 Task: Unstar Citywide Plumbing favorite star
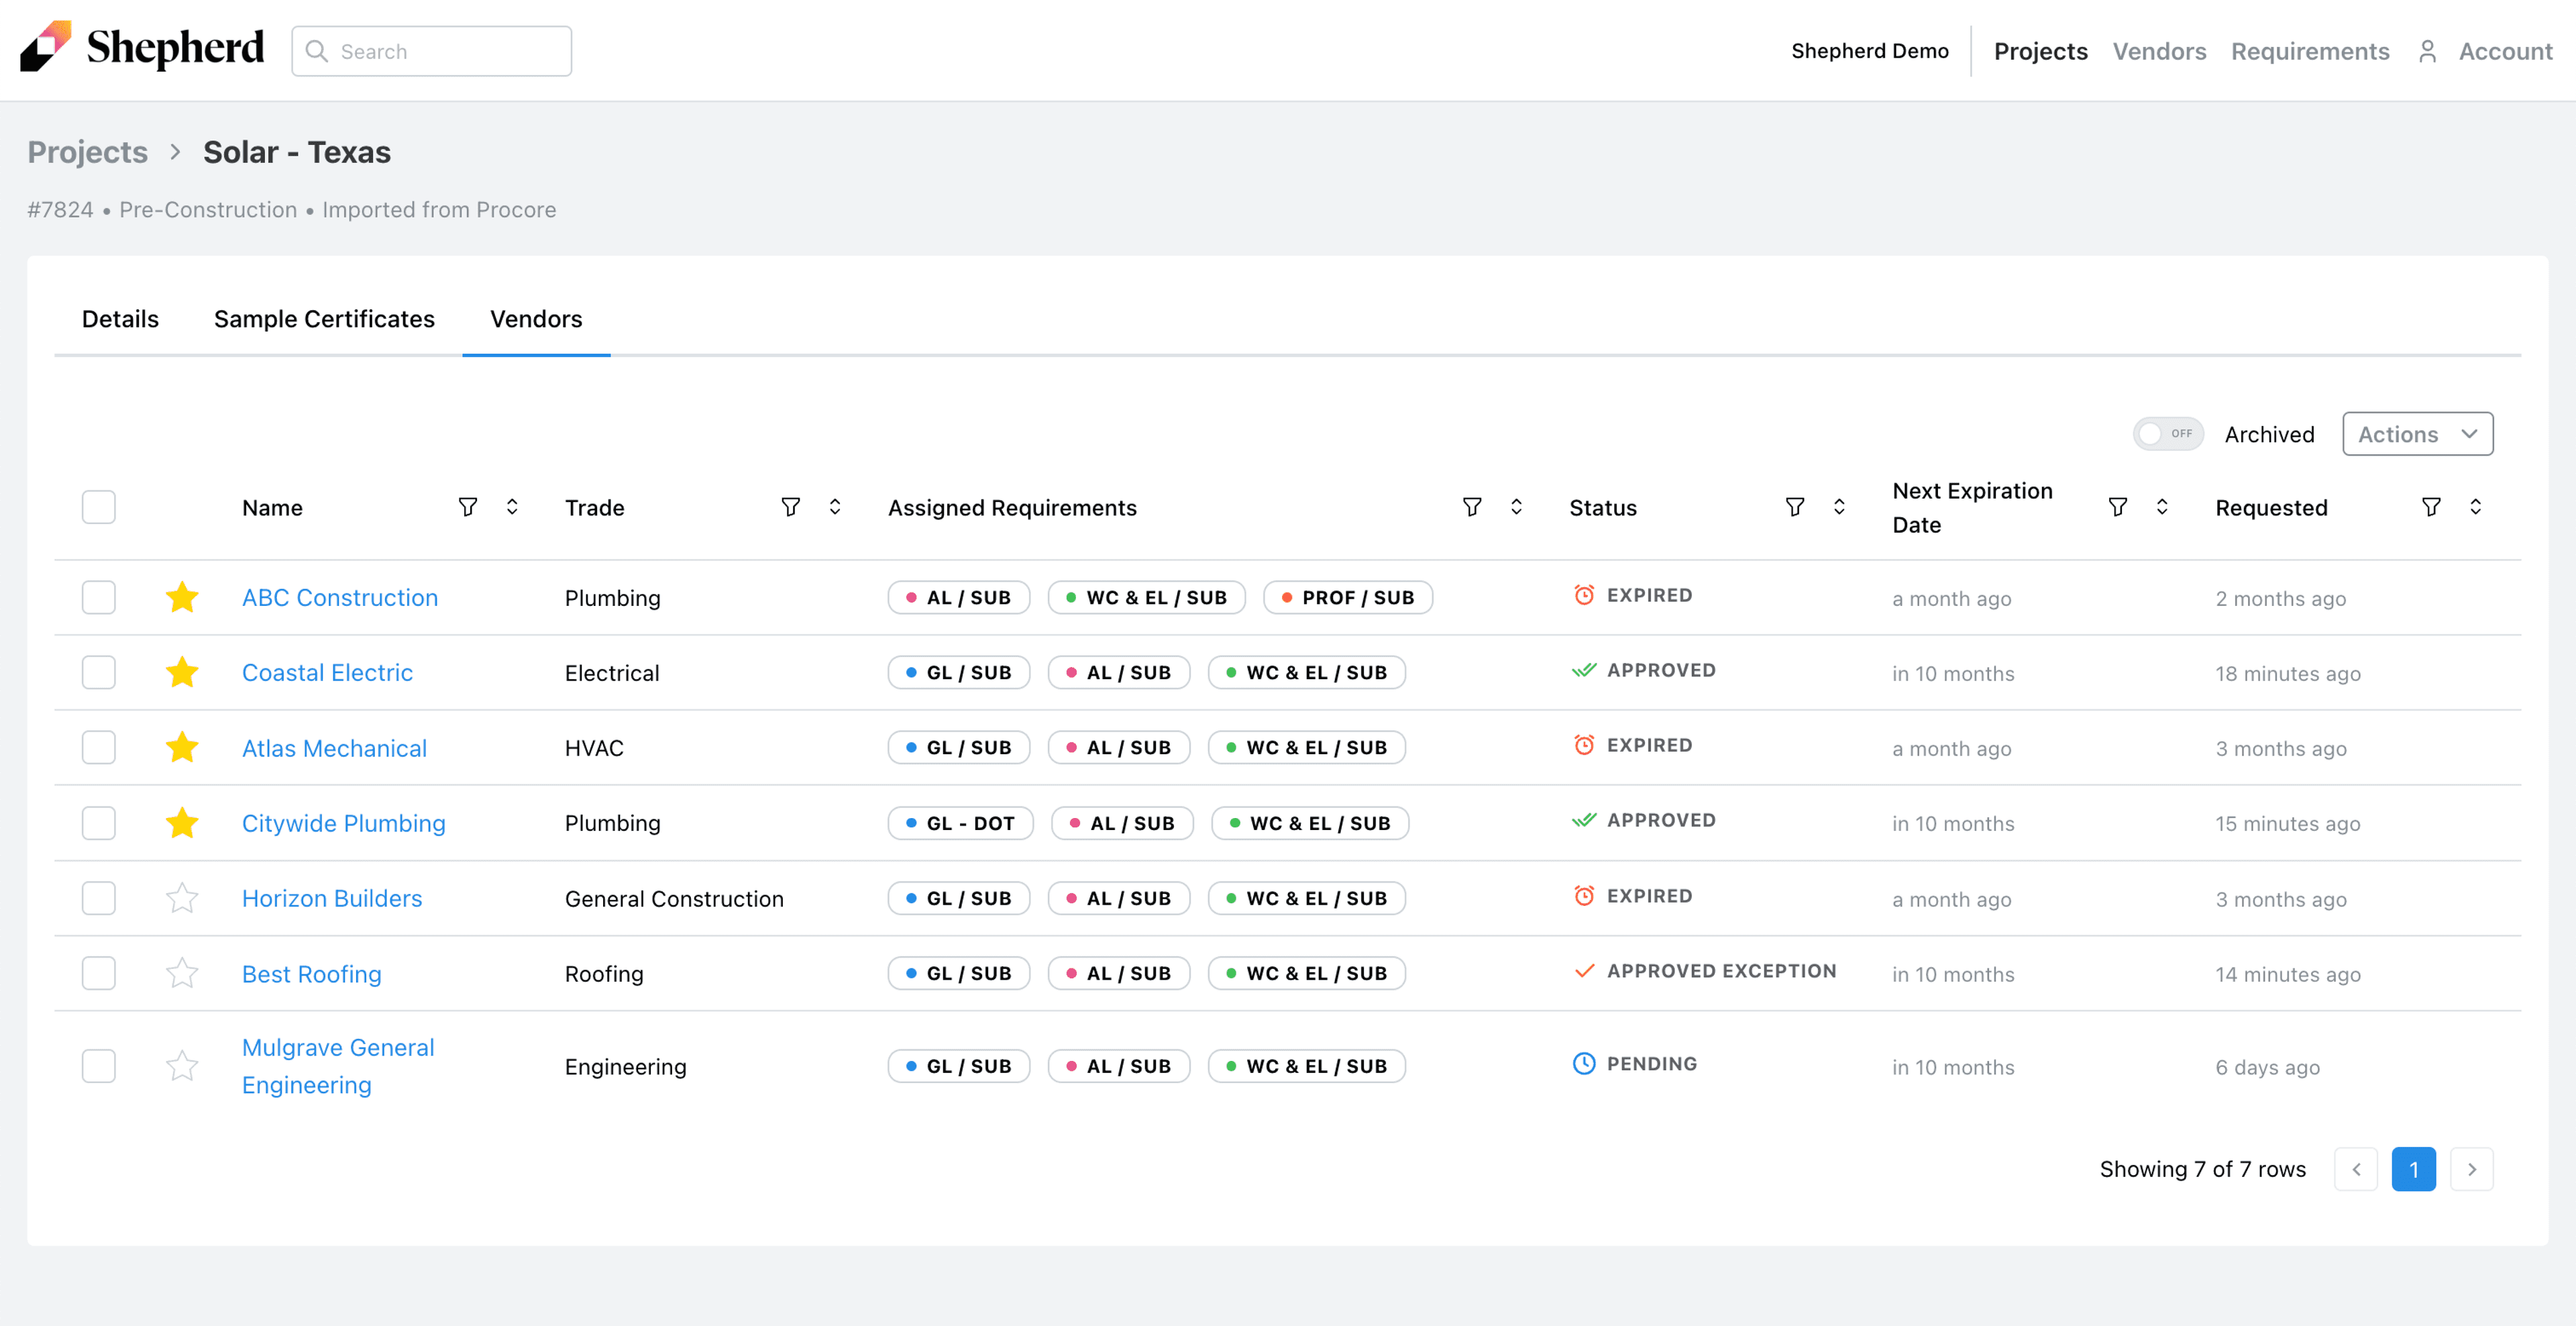182,823
